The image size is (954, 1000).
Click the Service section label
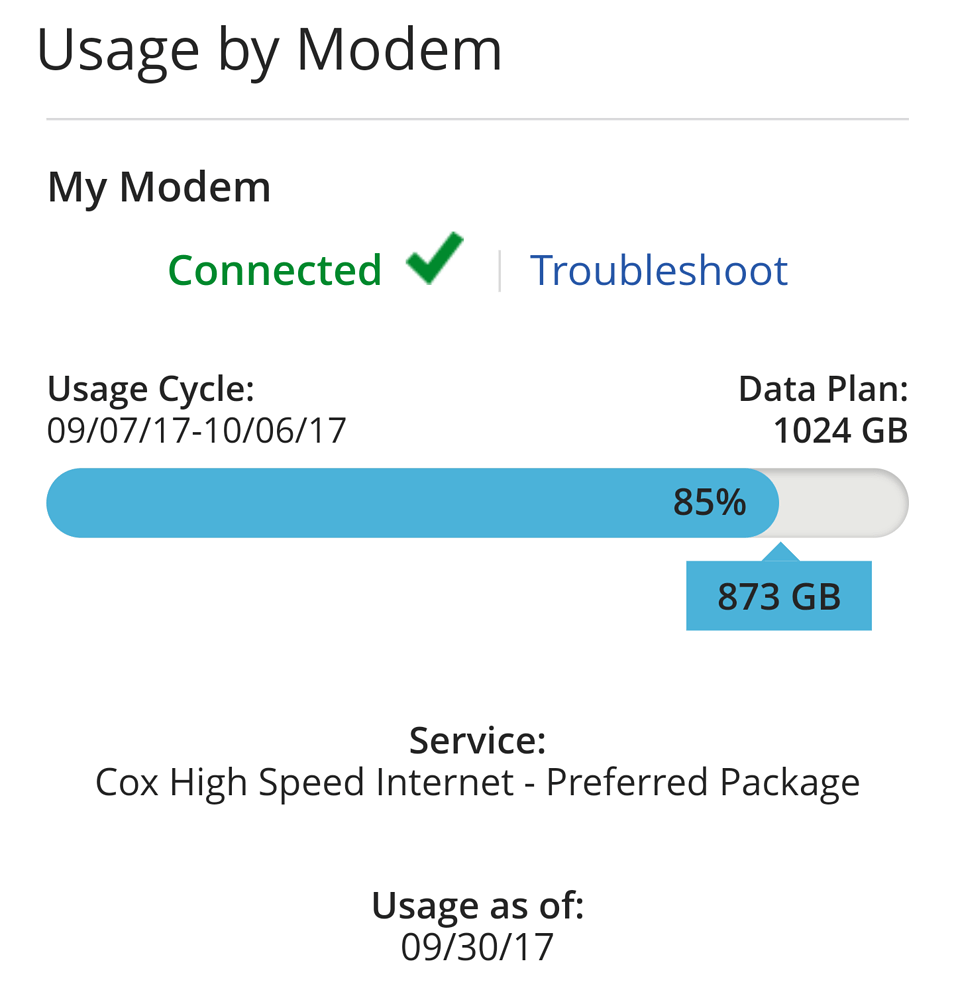[477, 740]
